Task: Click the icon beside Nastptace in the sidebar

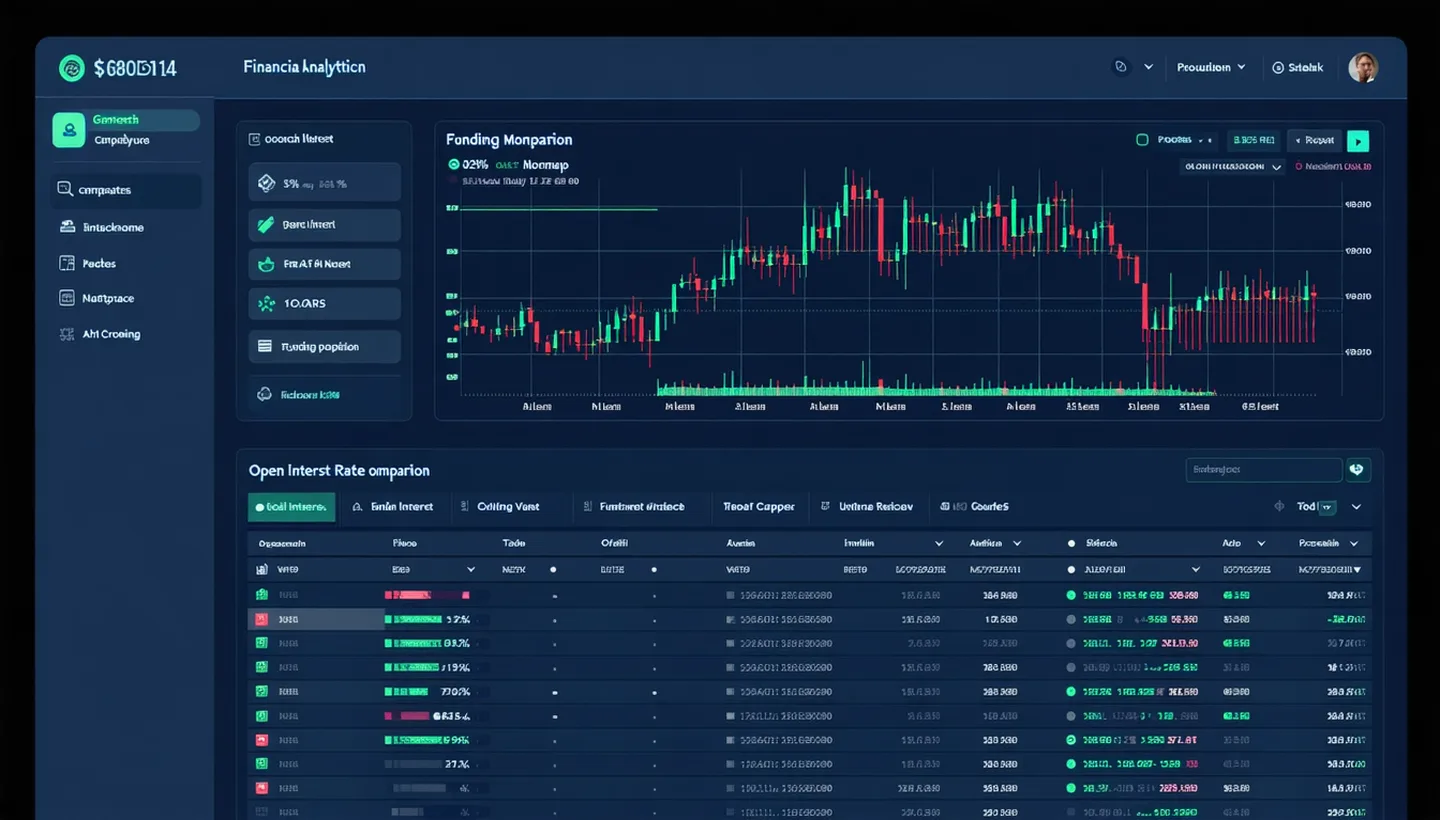Action: tap(67, 298)
